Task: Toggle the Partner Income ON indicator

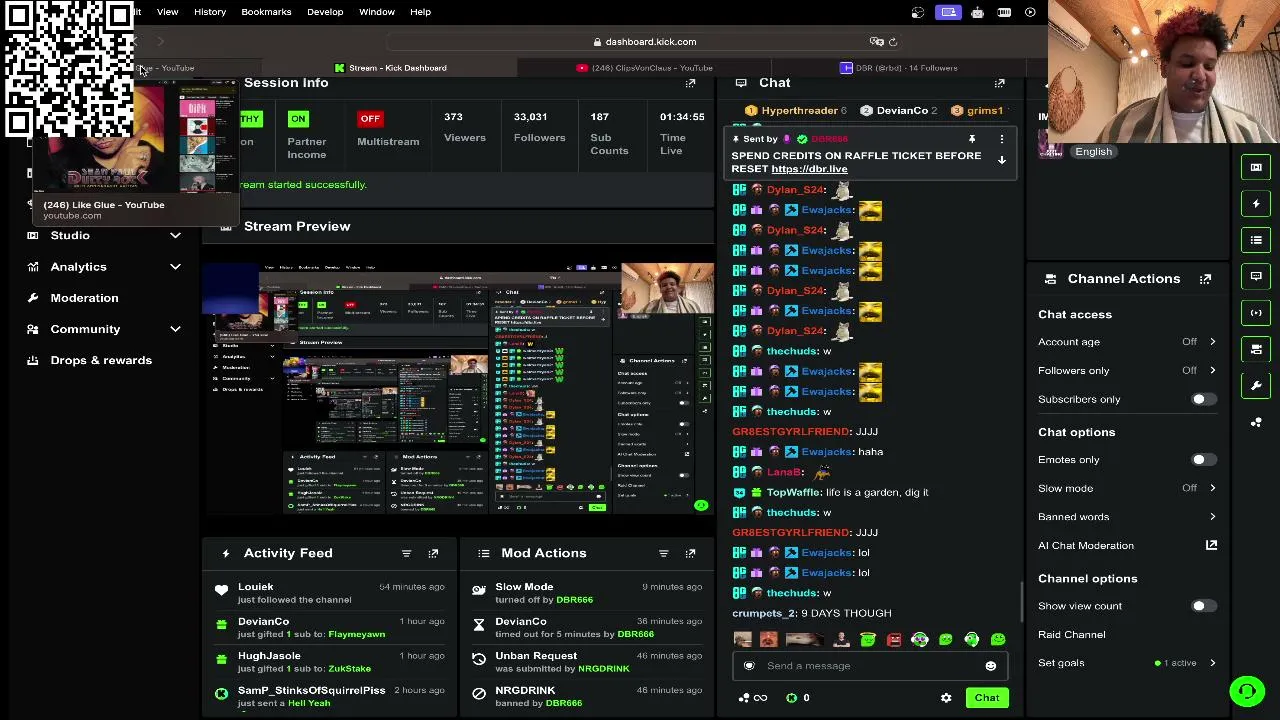Action: (298, 118)
